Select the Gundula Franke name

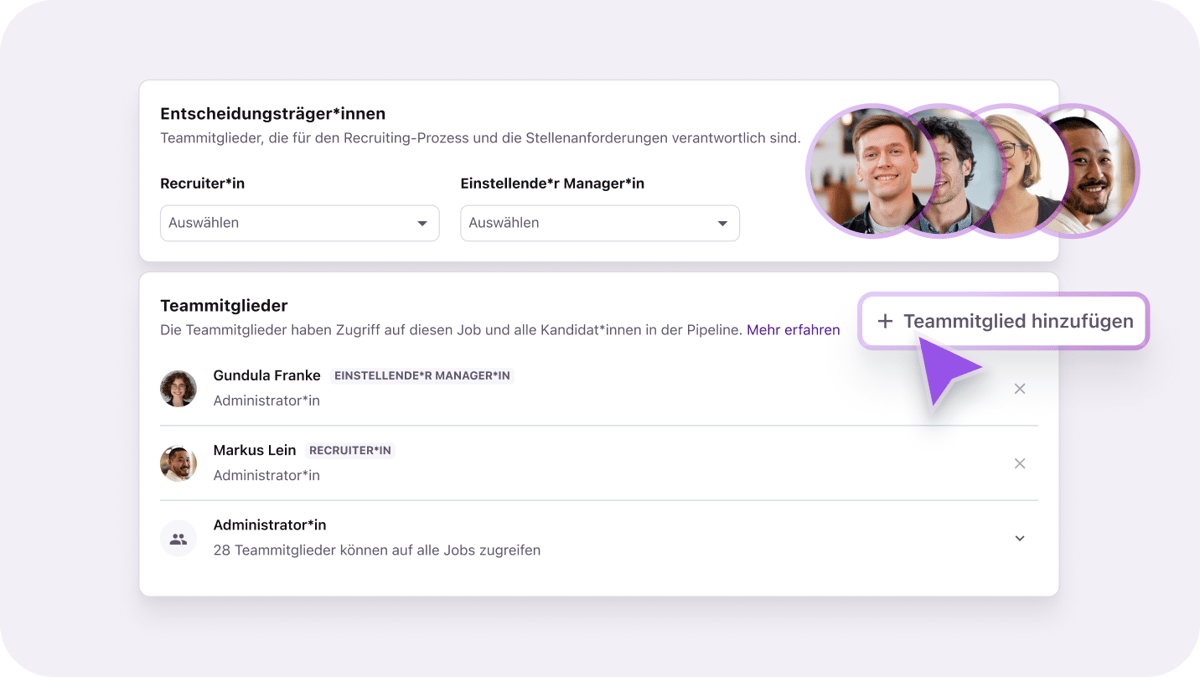tap(267, 376)
